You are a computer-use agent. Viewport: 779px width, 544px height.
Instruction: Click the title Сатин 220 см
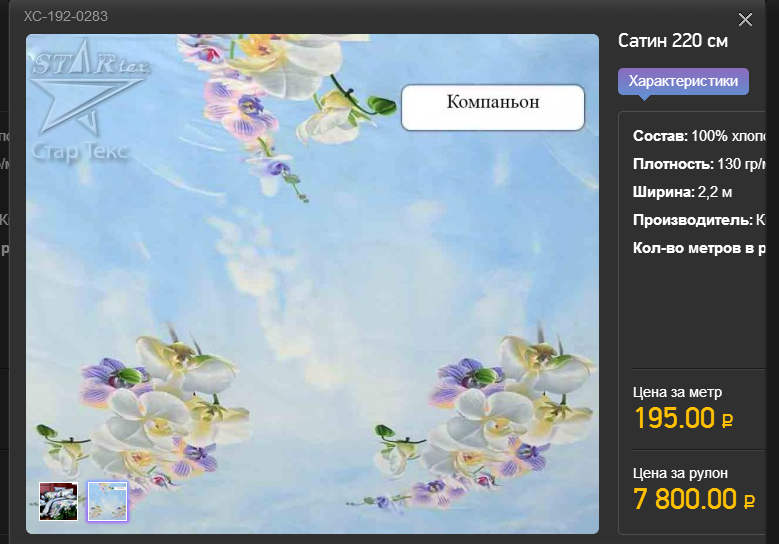click(673, 41)
